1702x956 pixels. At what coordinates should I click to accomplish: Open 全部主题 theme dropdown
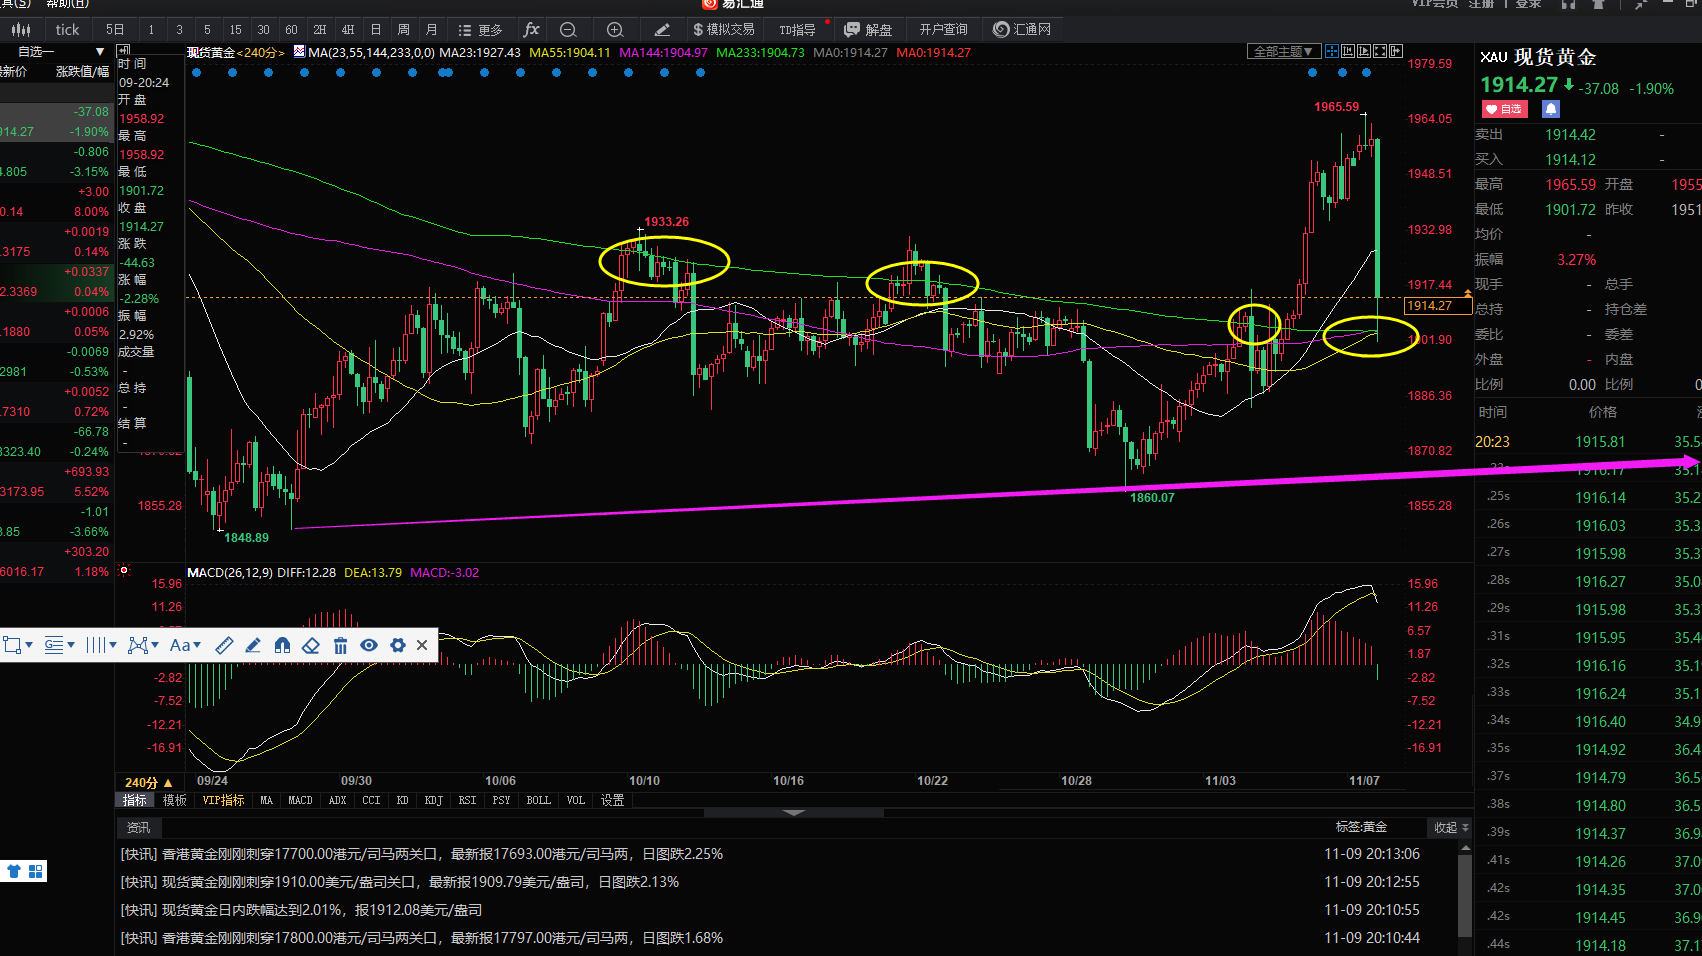(1284, 51)
